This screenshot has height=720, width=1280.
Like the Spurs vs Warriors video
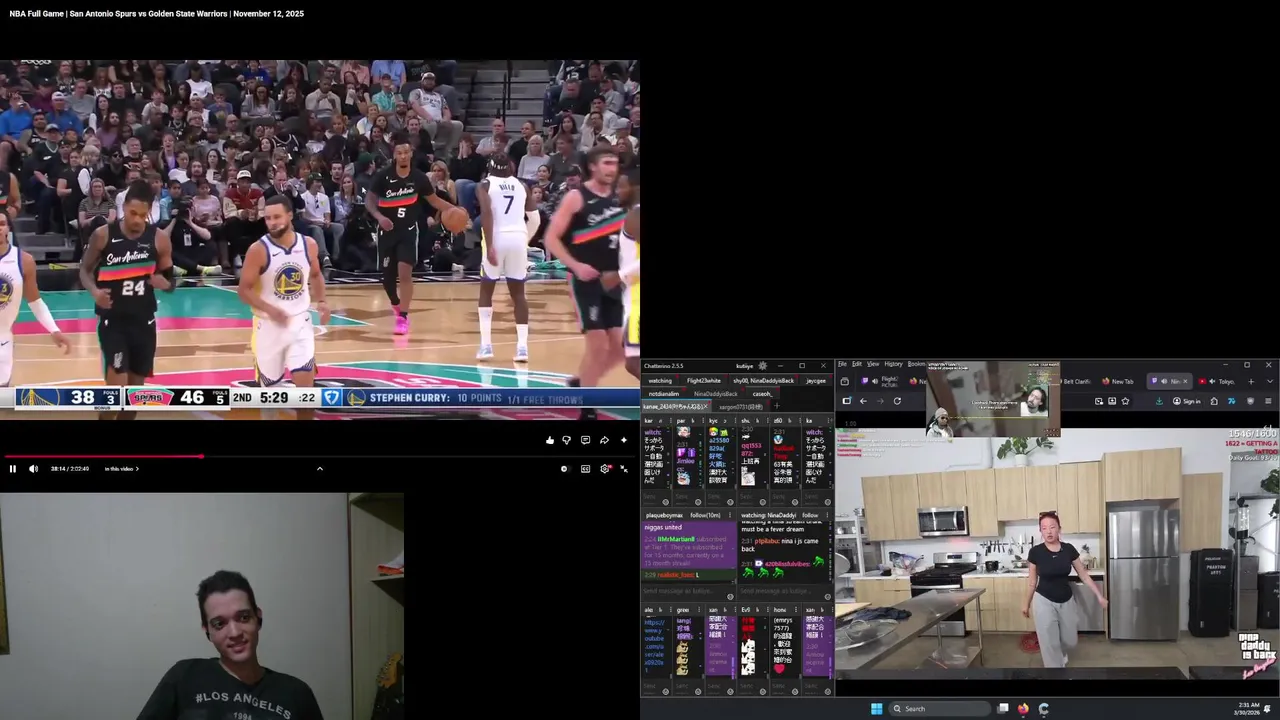(550, 440)
